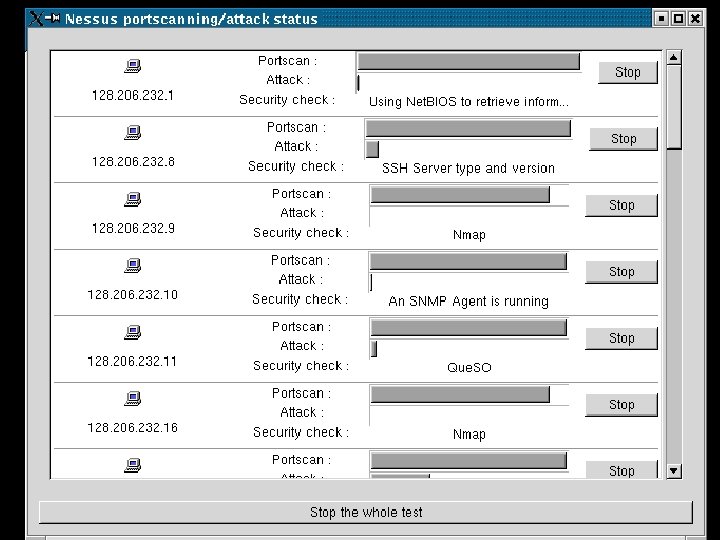Click the Portscan progress bar for 128.206.232.1

click(468, 62)
